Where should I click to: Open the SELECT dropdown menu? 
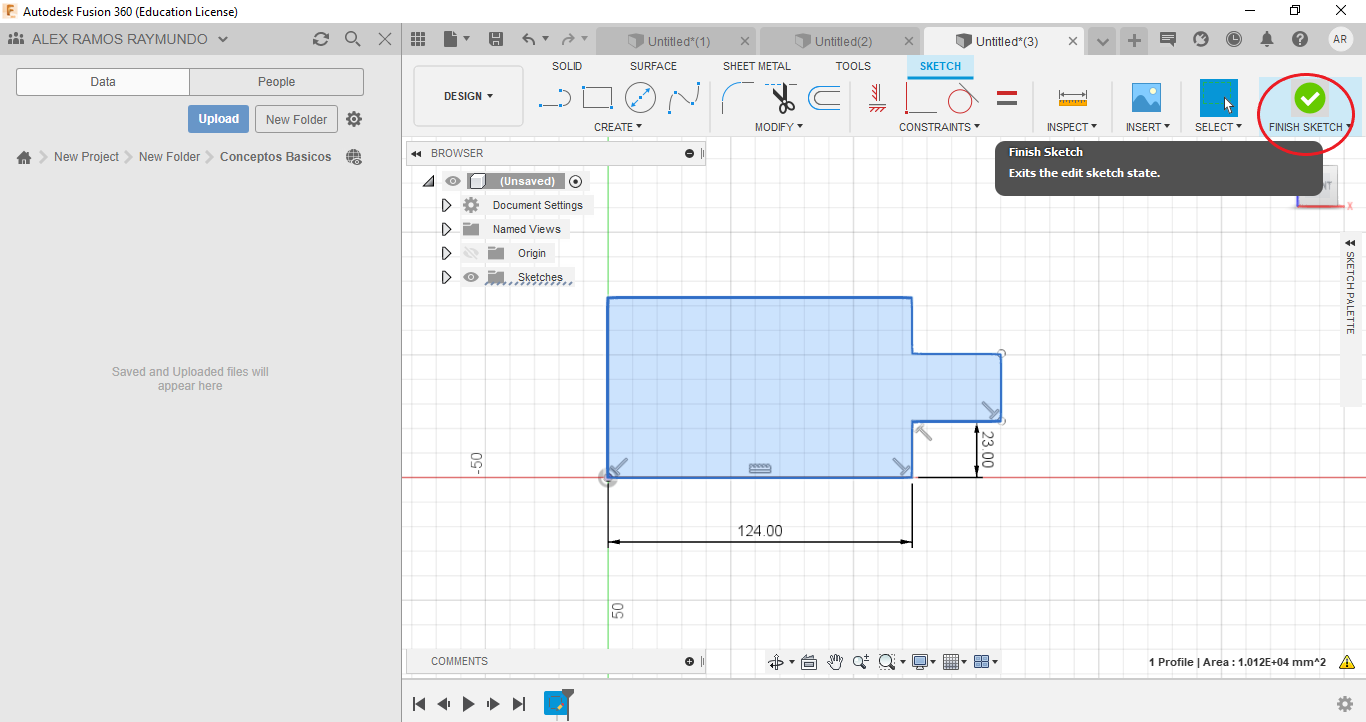point(1218,127)
